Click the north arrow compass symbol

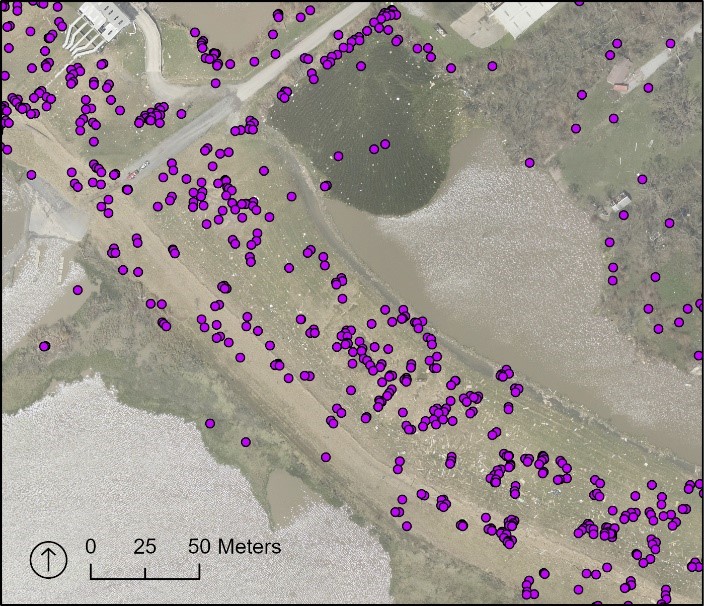pos(48,560)
